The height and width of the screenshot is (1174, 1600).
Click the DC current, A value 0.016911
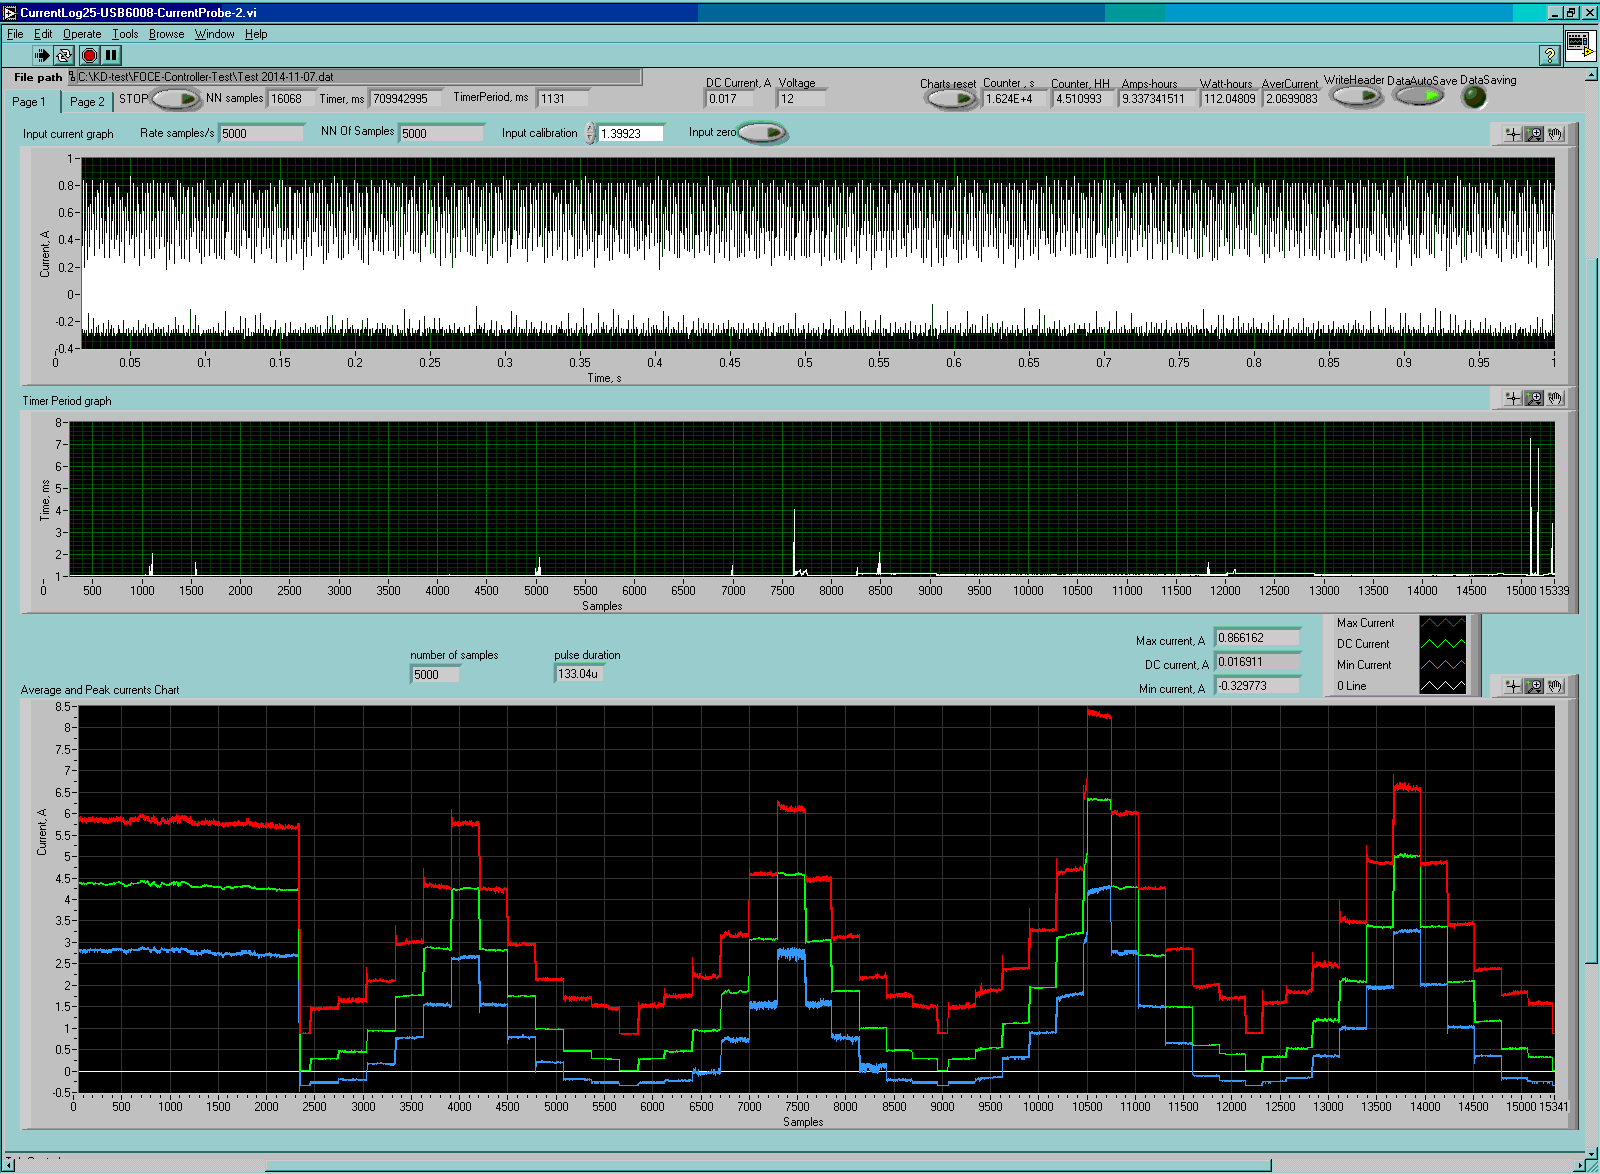tap(1257, 662)
